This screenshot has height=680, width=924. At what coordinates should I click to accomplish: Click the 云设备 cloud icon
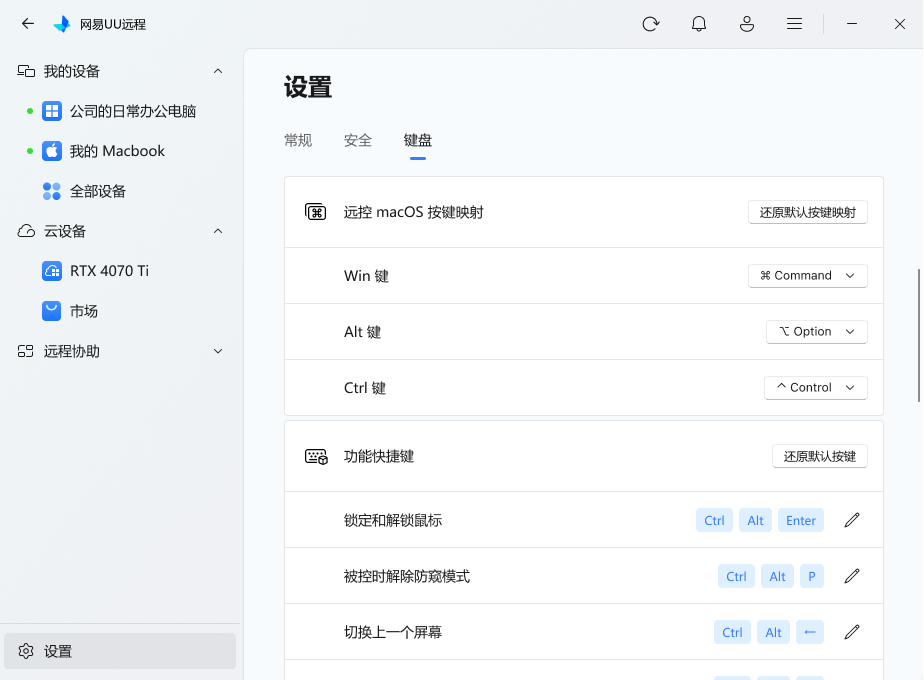tap(26, 231)
